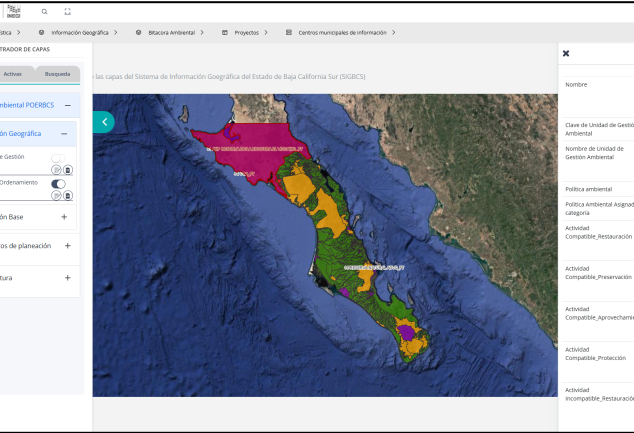Close the attribute info panel
Screen dimensions: 634x433
tap(566, 53)
